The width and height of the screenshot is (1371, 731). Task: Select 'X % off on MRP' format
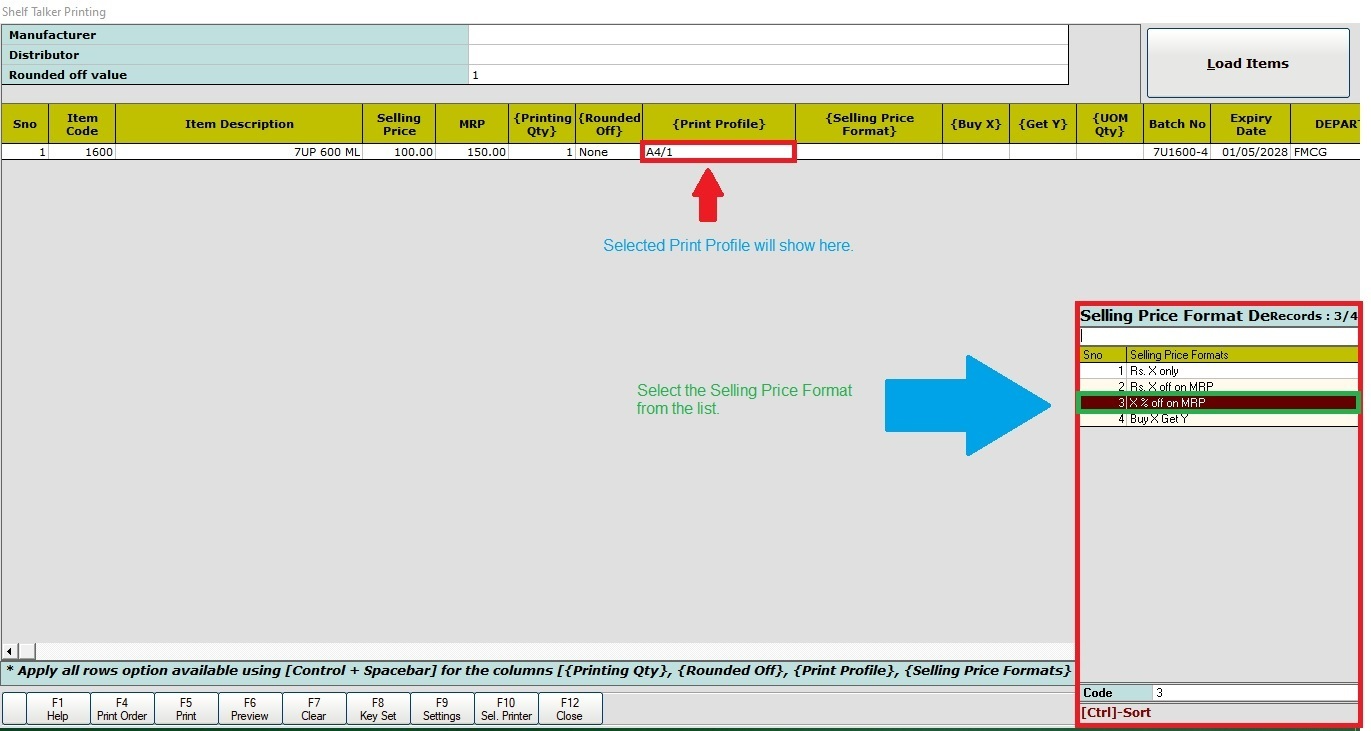pyautogui.click(x=1219, y=403)
